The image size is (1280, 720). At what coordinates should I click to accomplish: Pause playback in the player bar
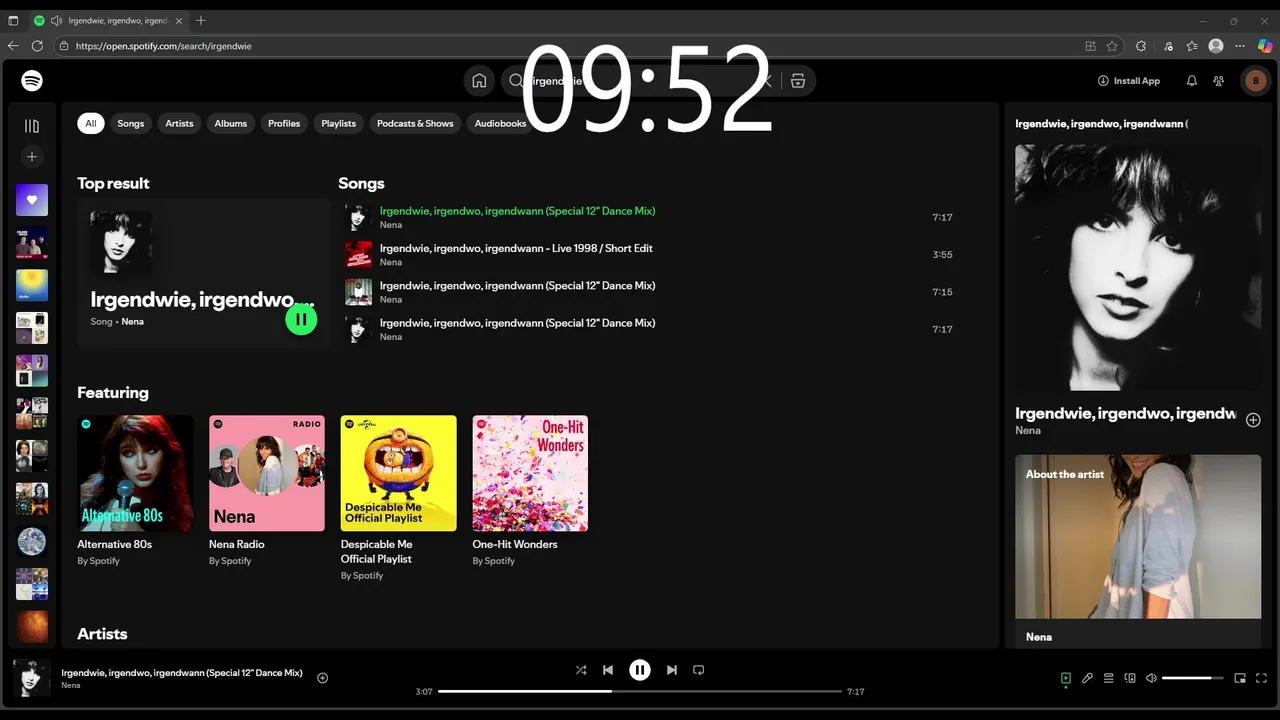point(640,670)
